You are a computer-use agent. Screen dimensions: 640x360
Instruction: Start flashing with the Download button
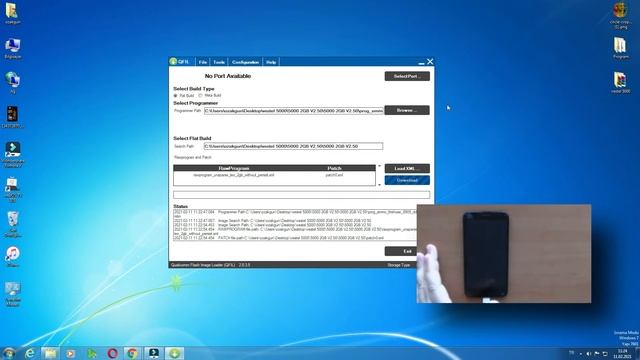click(407, 180)
